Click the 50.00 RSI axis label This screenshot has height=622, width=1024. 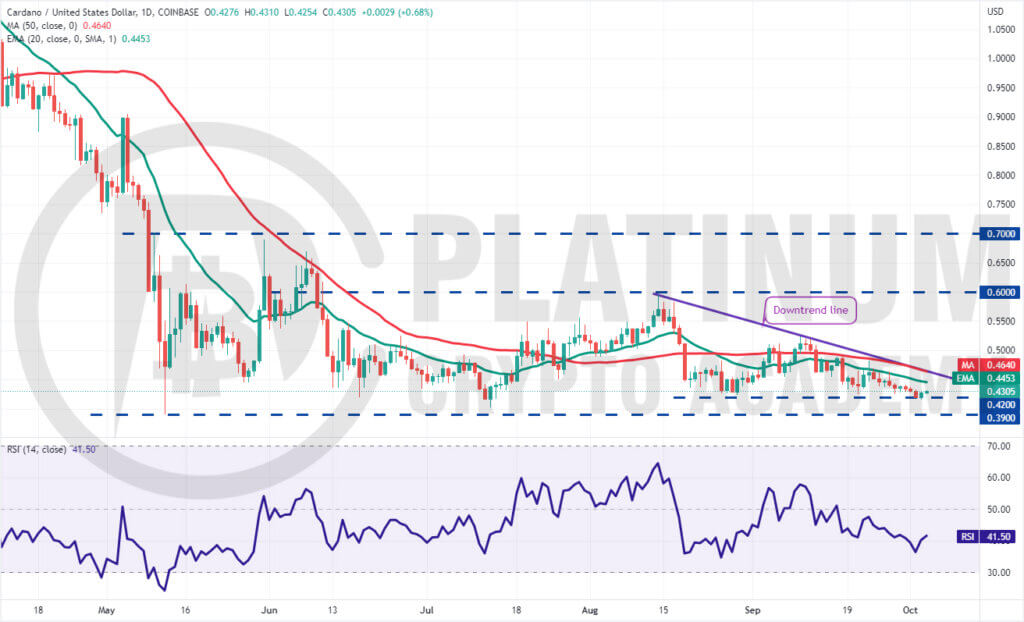999,510
